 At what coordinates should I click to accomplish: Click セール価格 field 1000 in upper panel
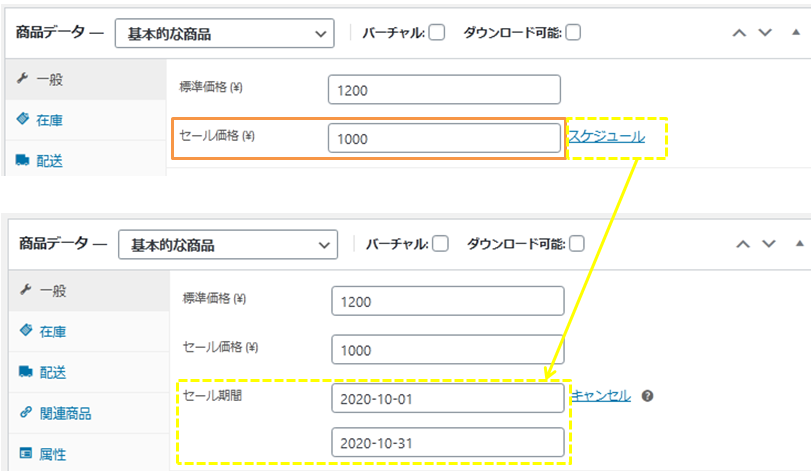[444, 138]
